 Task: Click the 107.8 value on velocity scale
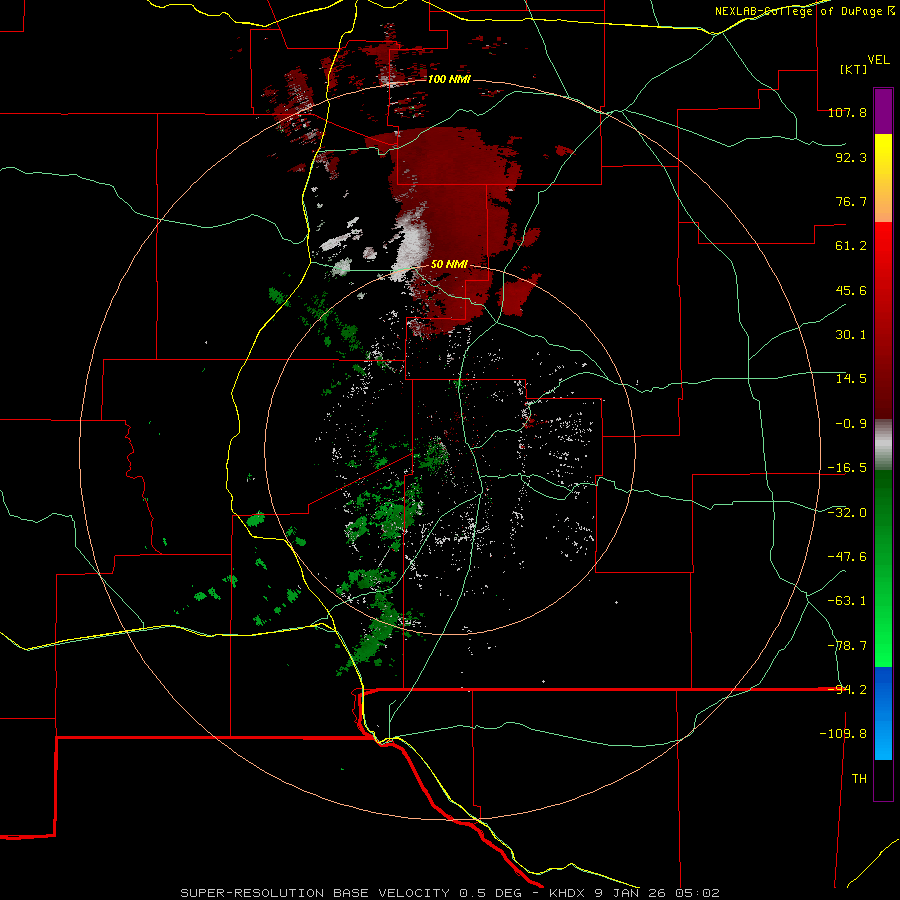pos(847,112)
